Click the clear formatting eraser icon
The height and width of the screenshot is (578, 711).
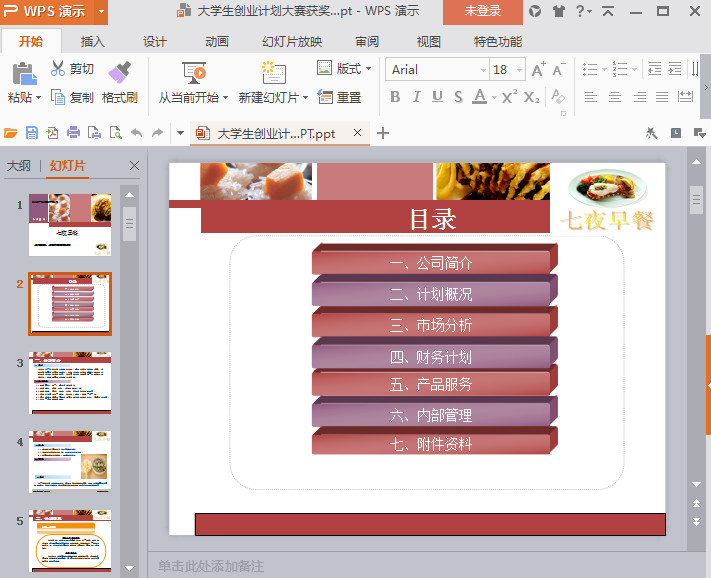558,96
